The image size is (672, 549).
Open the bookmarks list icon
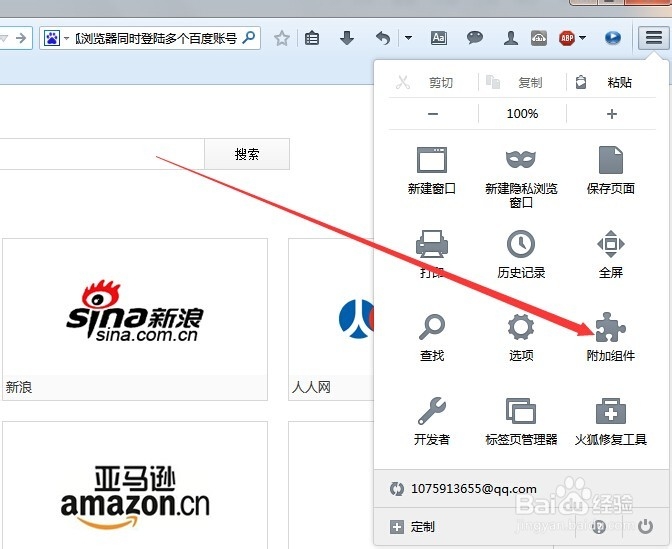(x=312, y=39)
